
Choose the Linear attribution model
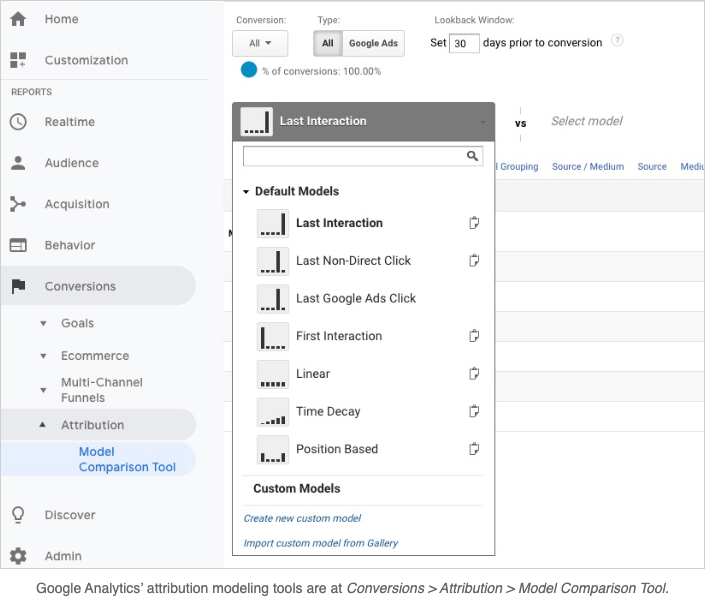tap(313, 374)
